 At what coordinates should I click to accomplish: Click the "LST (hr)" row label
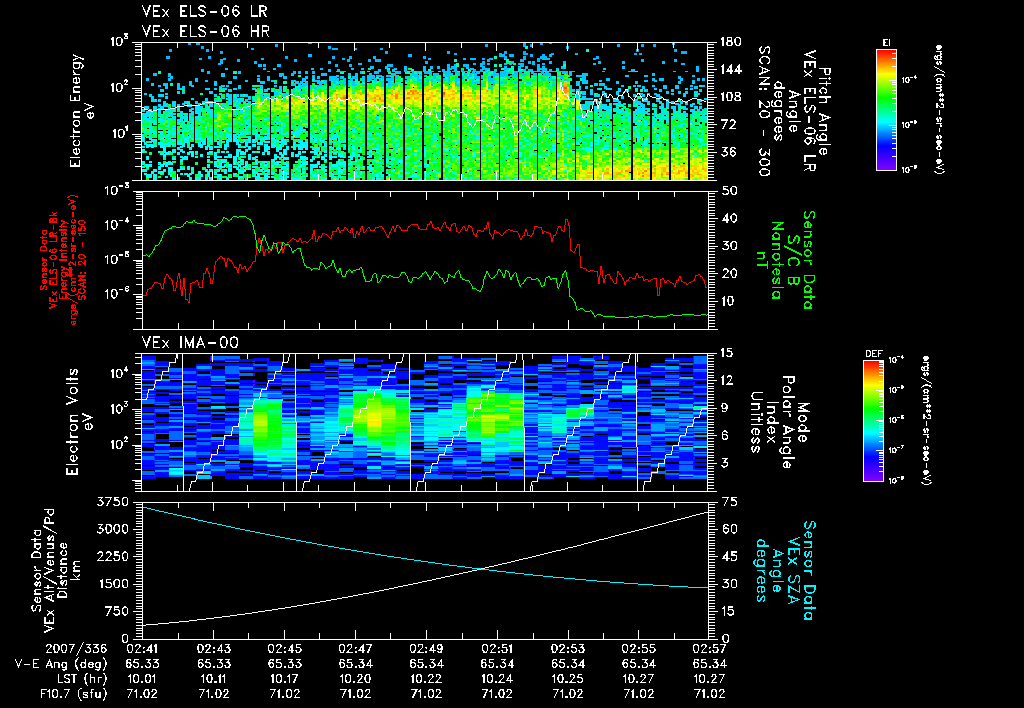80,679
